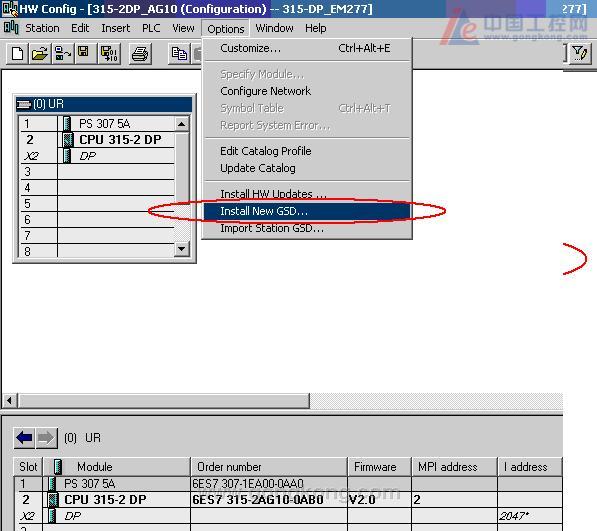The height and width of the screenshot is (531, 597).
Task: Select Install New GSD... entry
Action: coord(307,211)
